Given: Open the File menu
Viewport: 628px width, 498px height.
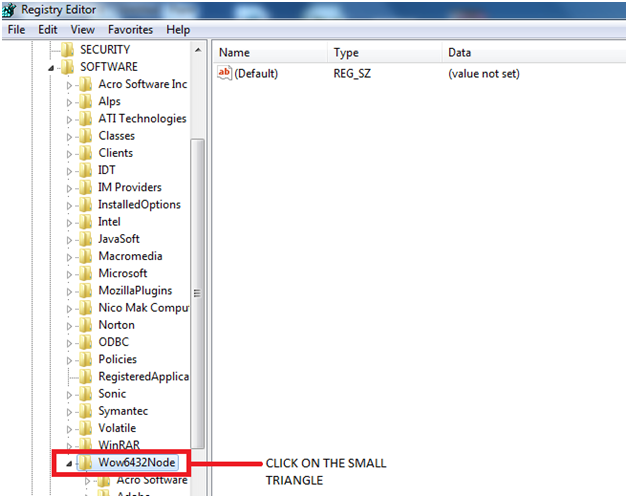Looking at the screenshot, I should tap(17, 30).
